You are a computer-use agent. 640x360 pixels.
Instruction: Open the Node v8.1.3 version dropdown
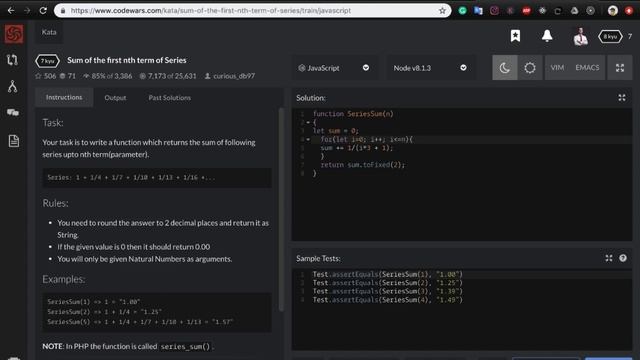430,68
